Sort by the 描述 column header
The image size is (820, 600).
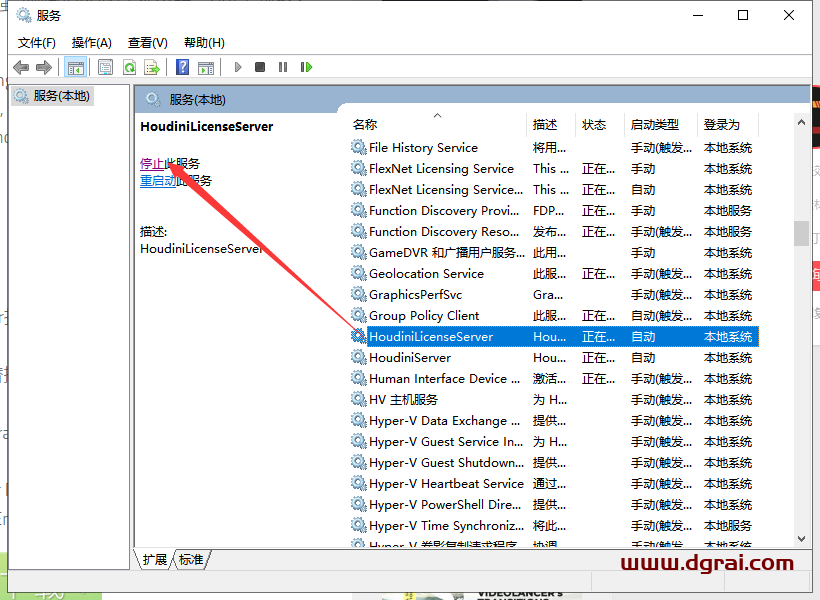pos(551,124)
